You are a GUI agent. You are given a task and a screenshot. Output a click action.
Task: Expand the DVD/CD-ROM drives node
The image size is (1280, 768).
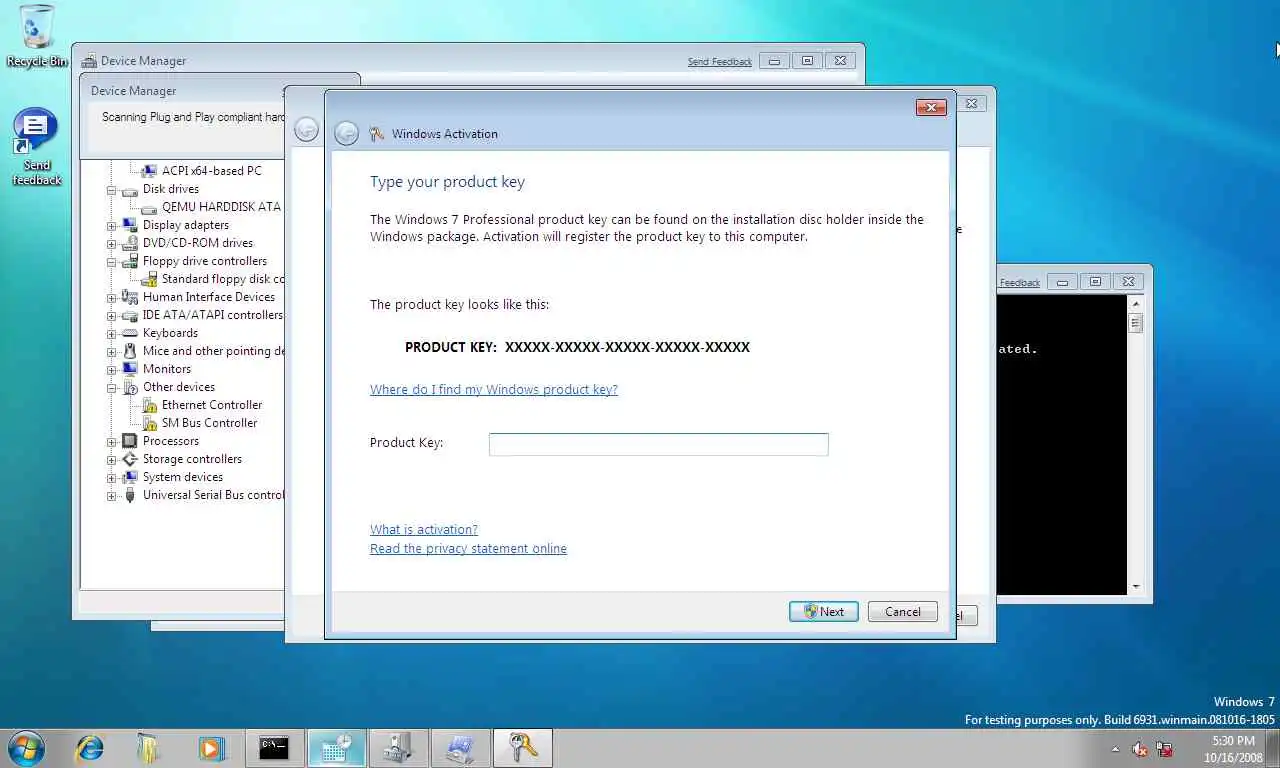[112, 243]
